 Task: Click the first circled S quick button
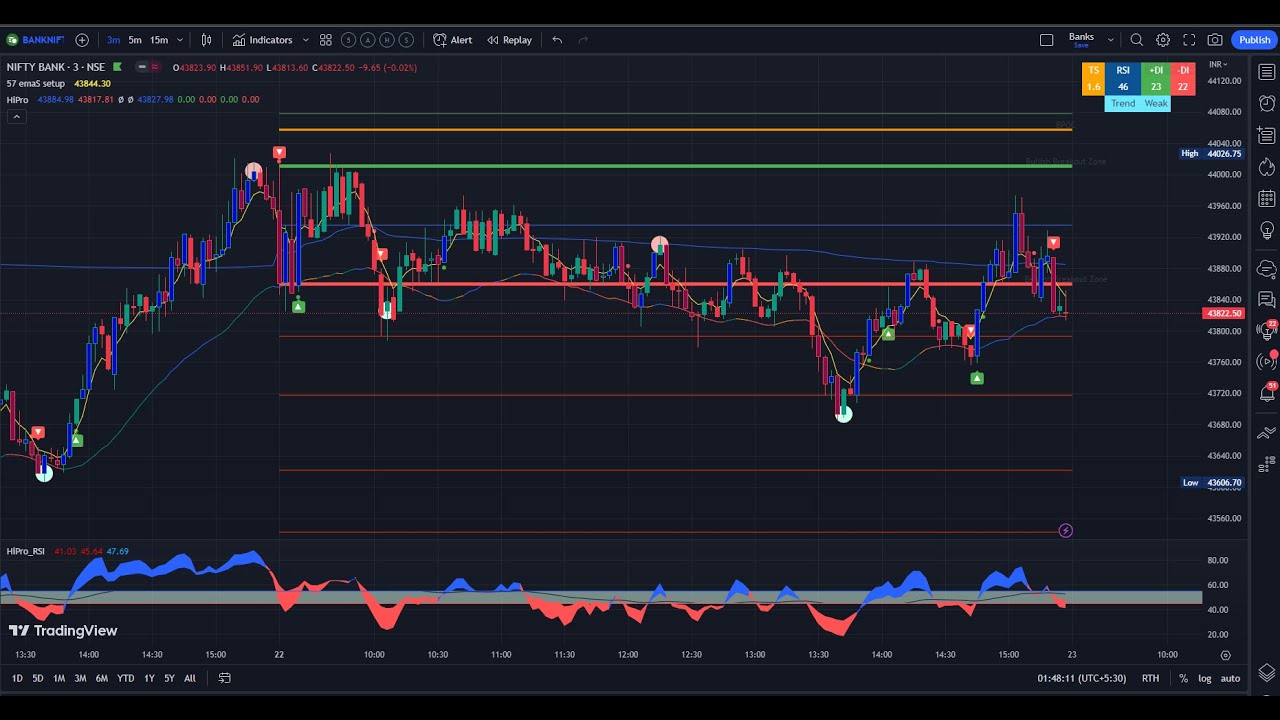click(x=348, y=40)
